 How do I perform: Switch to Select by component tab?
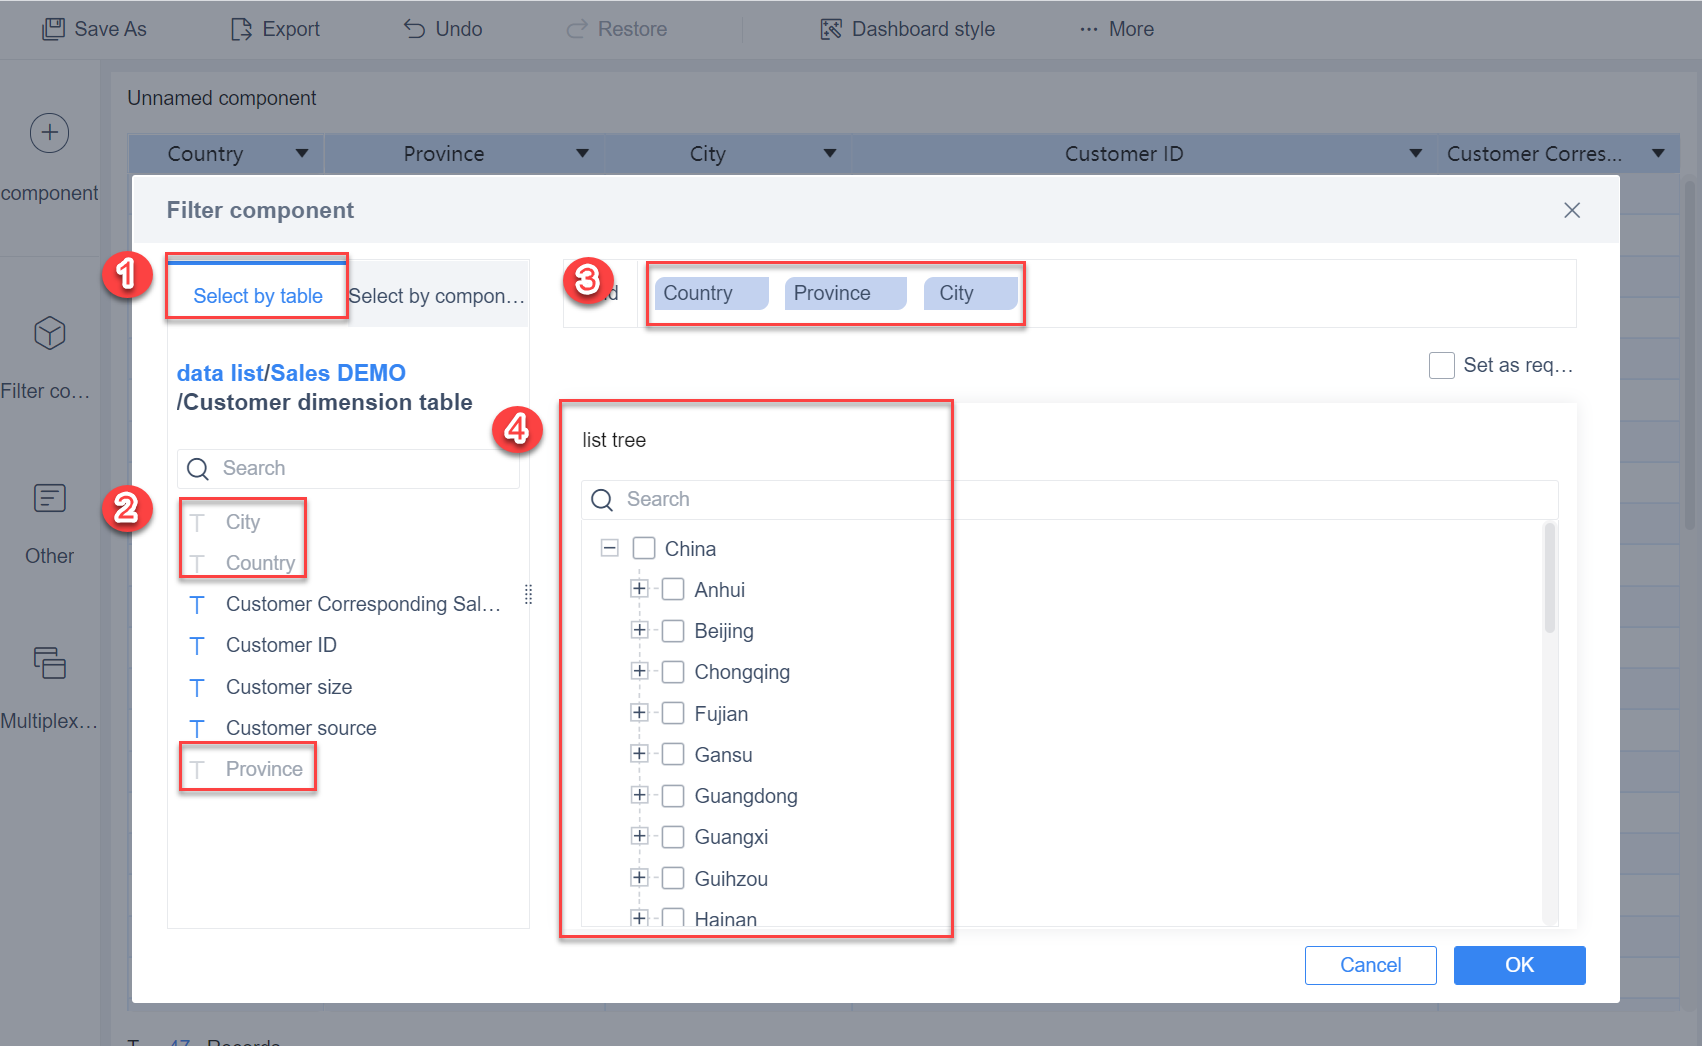pyautogui.click(x=437, y=296)
